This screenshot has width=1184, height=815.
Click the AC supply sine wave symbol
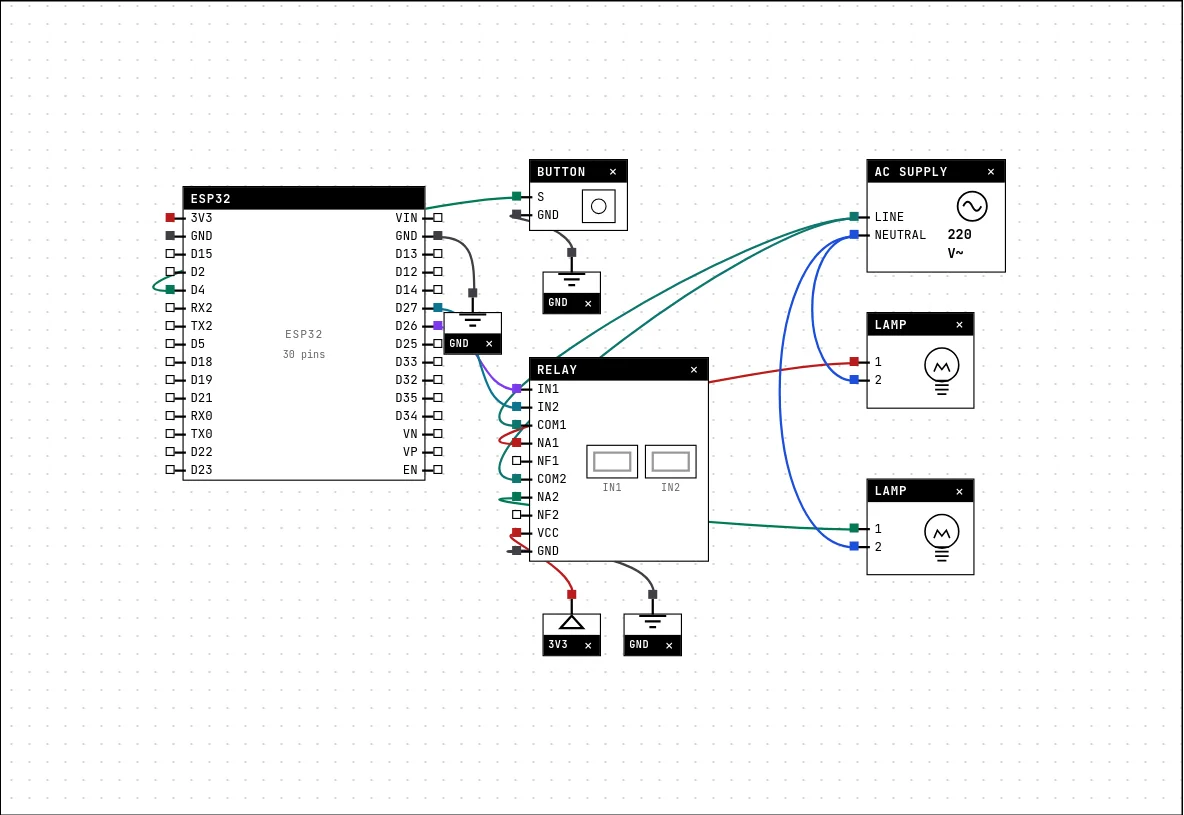[972, 206]
